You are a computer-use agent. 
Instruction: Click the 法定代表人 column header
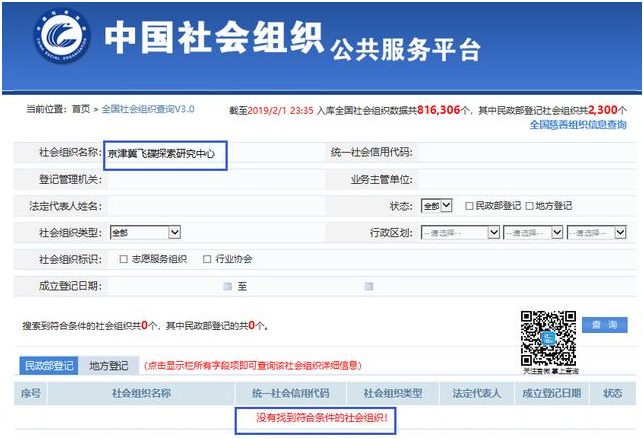tap(477, 394)
